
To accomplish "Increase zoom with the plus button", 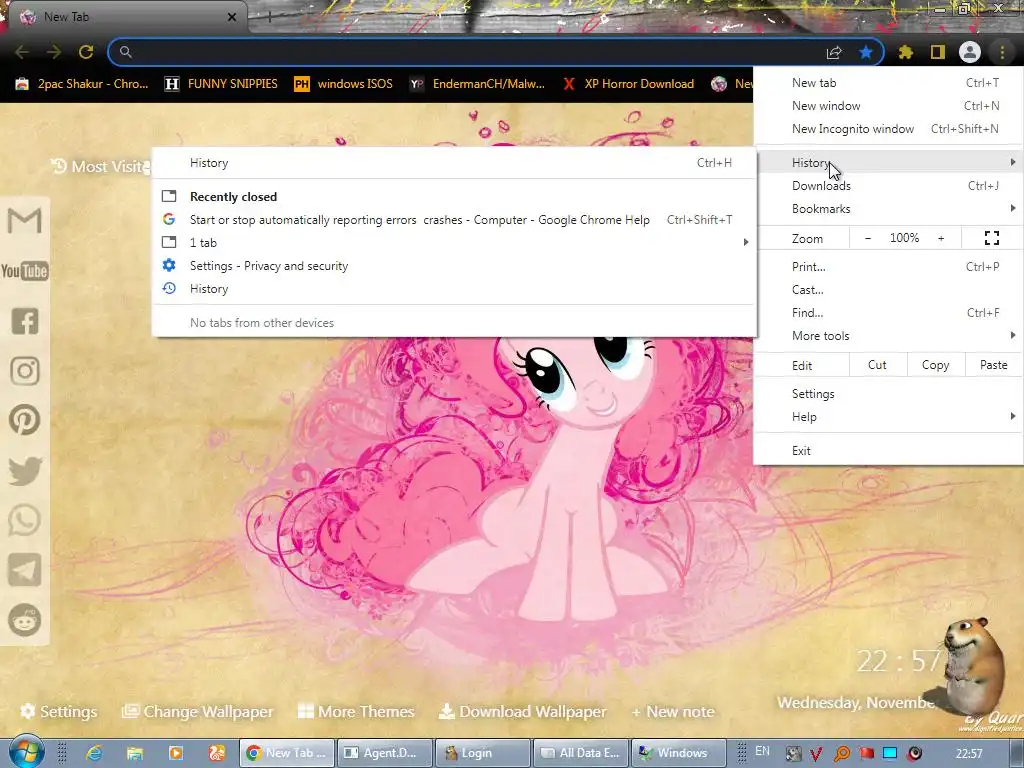I will (x=941, y=238).
